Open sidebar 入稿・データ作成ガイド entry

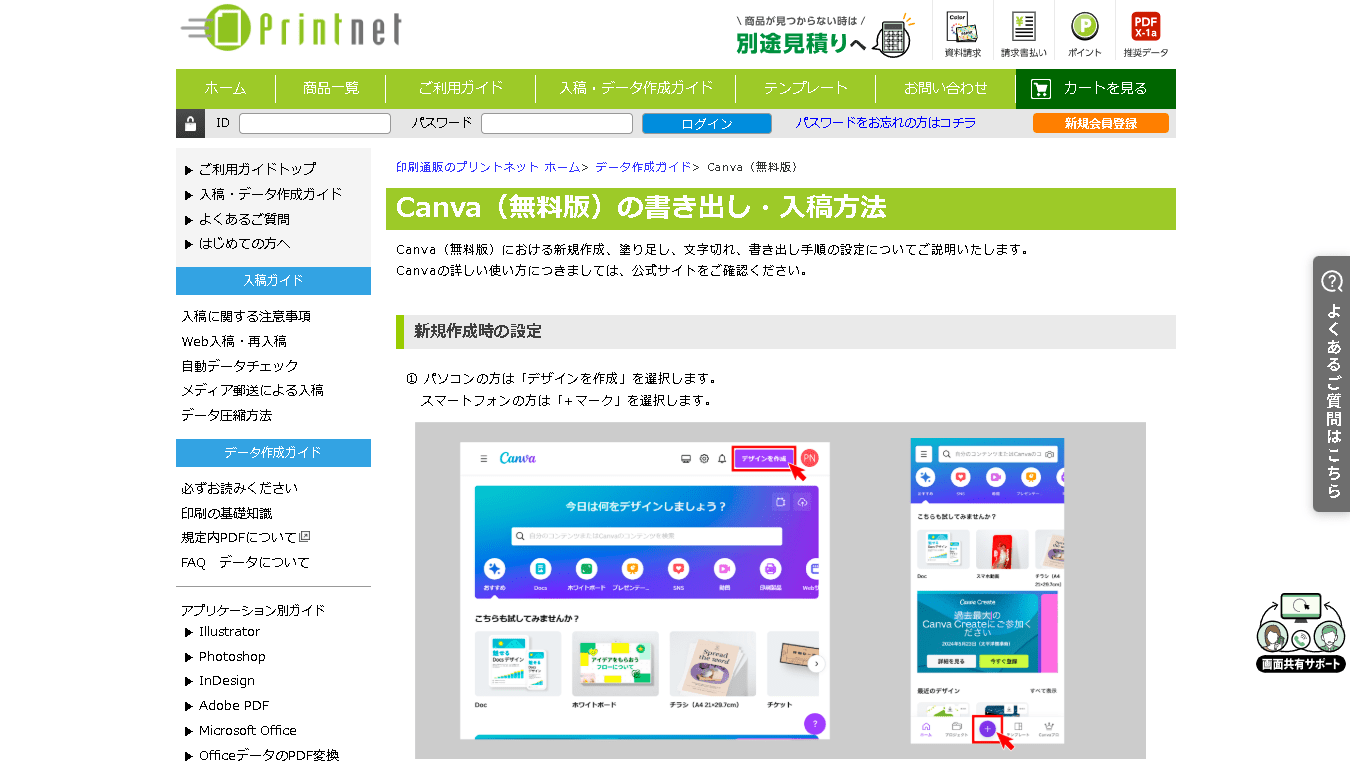(270, 194)
